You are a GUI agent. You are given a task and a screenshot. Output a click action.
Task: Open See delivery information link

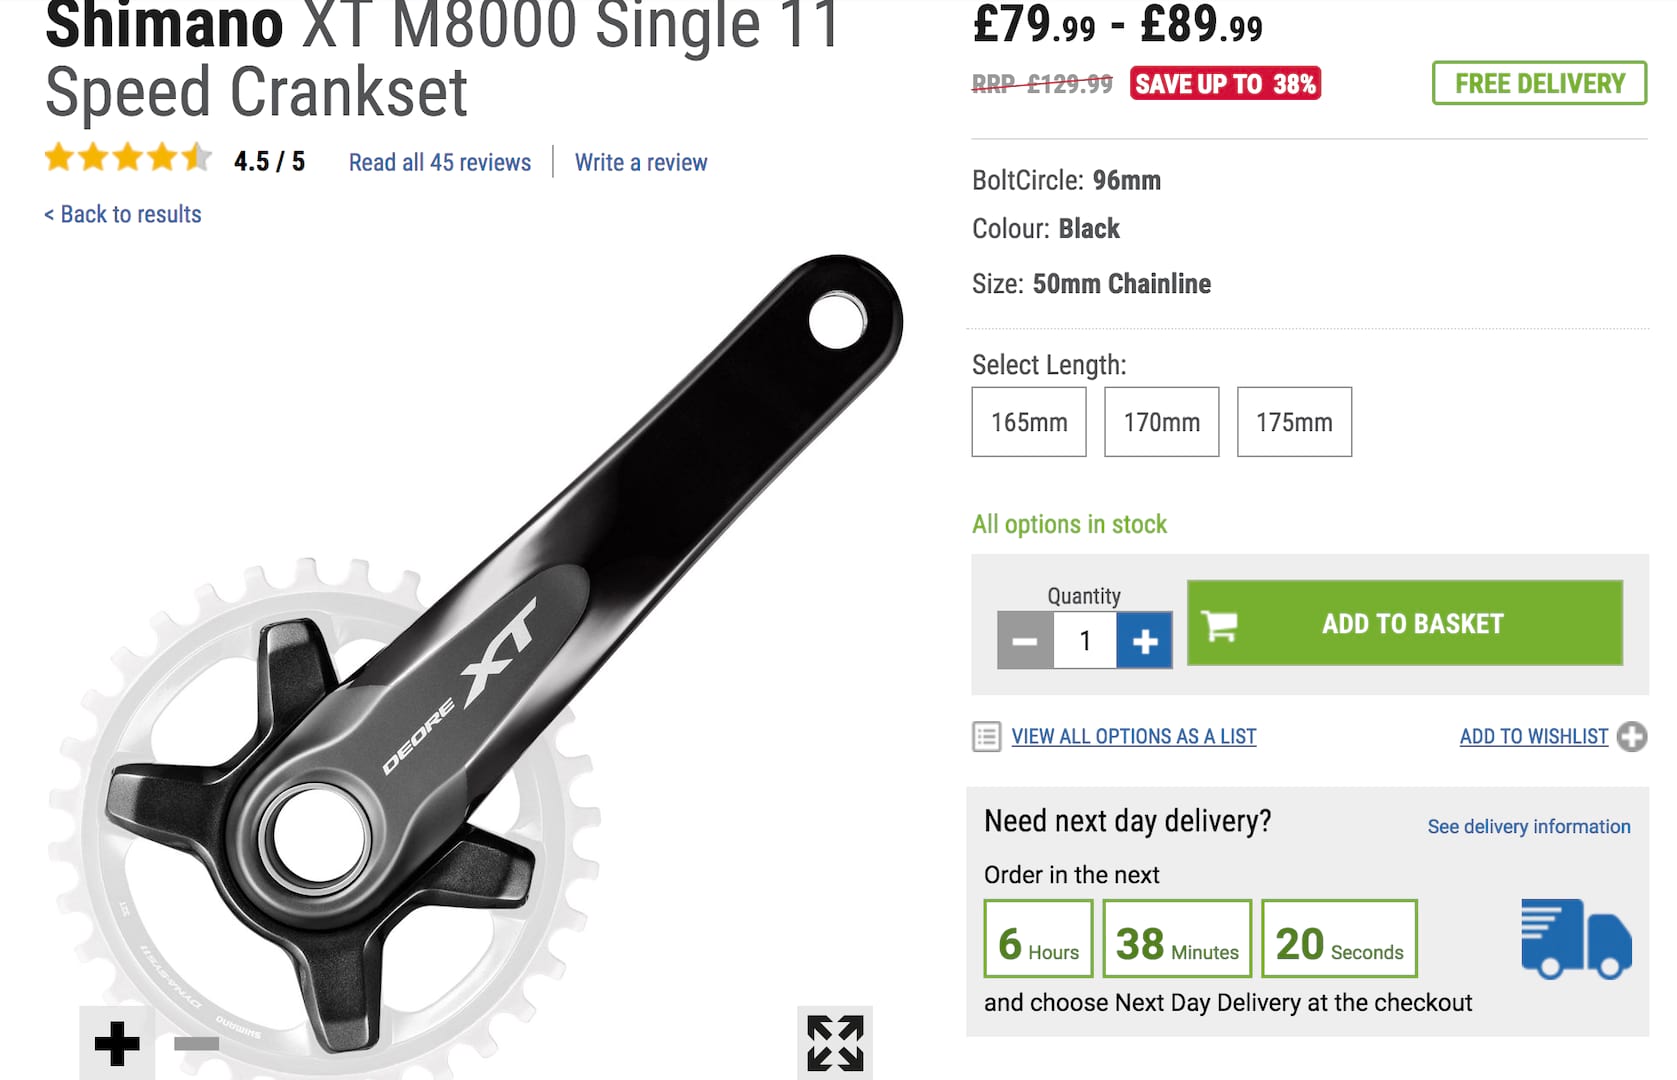click(1529, 827)
